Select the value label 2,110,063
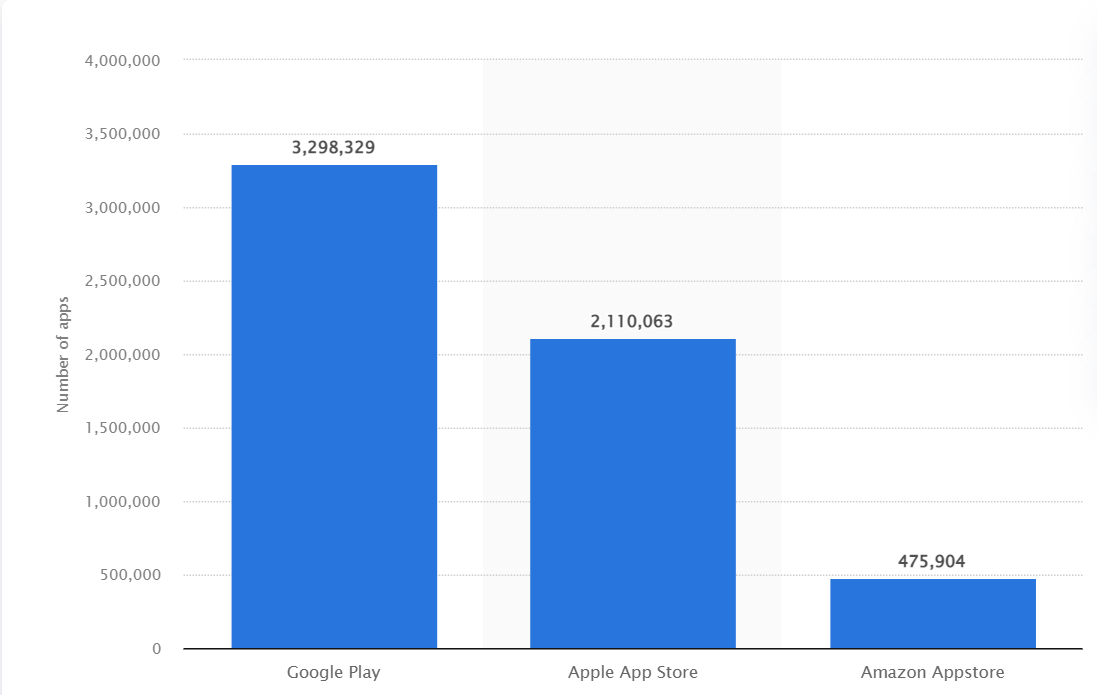This screenshot has width=1097, height=695. [633, 320]
